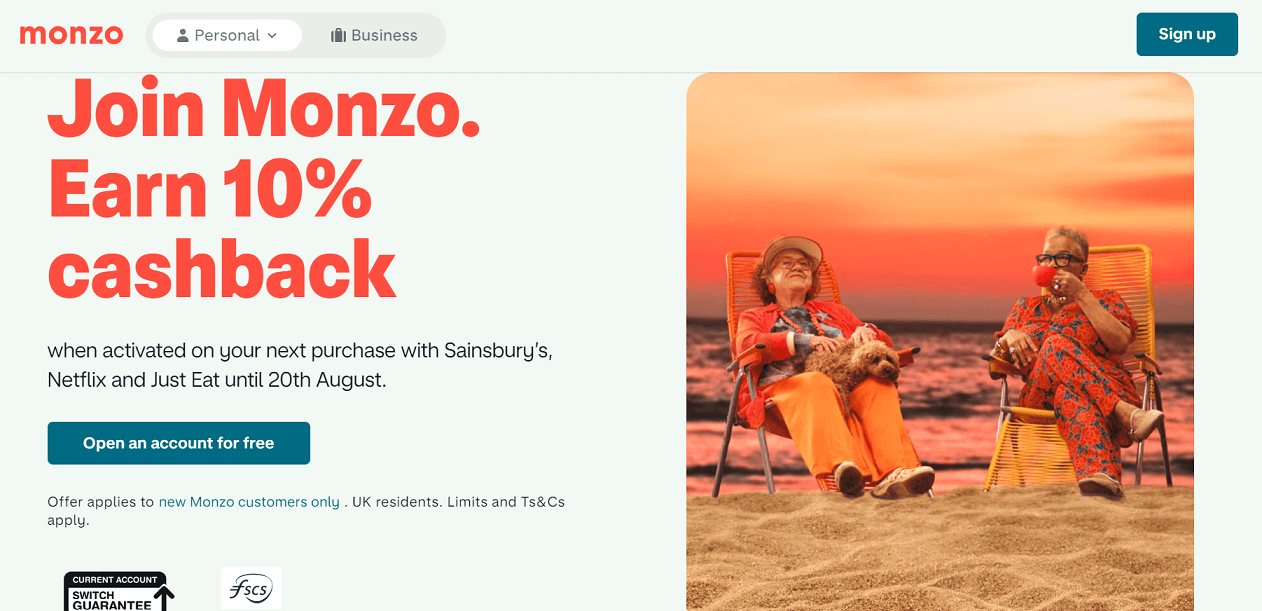Image resolution: width=1262 pixels, height=611 pixels.
Task: Click the beach hero photograph
Action: click(939, 341)
